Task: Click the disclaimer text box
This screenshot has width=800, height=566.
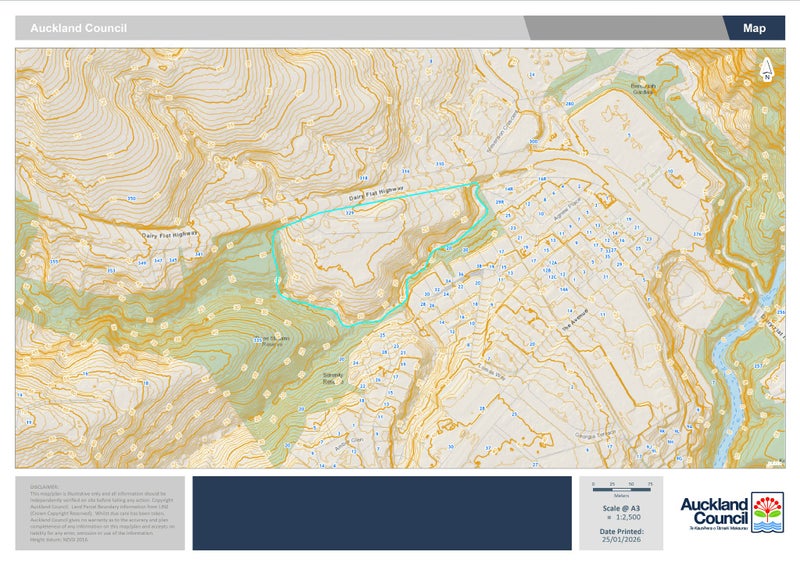Action: tap(99, 512)
